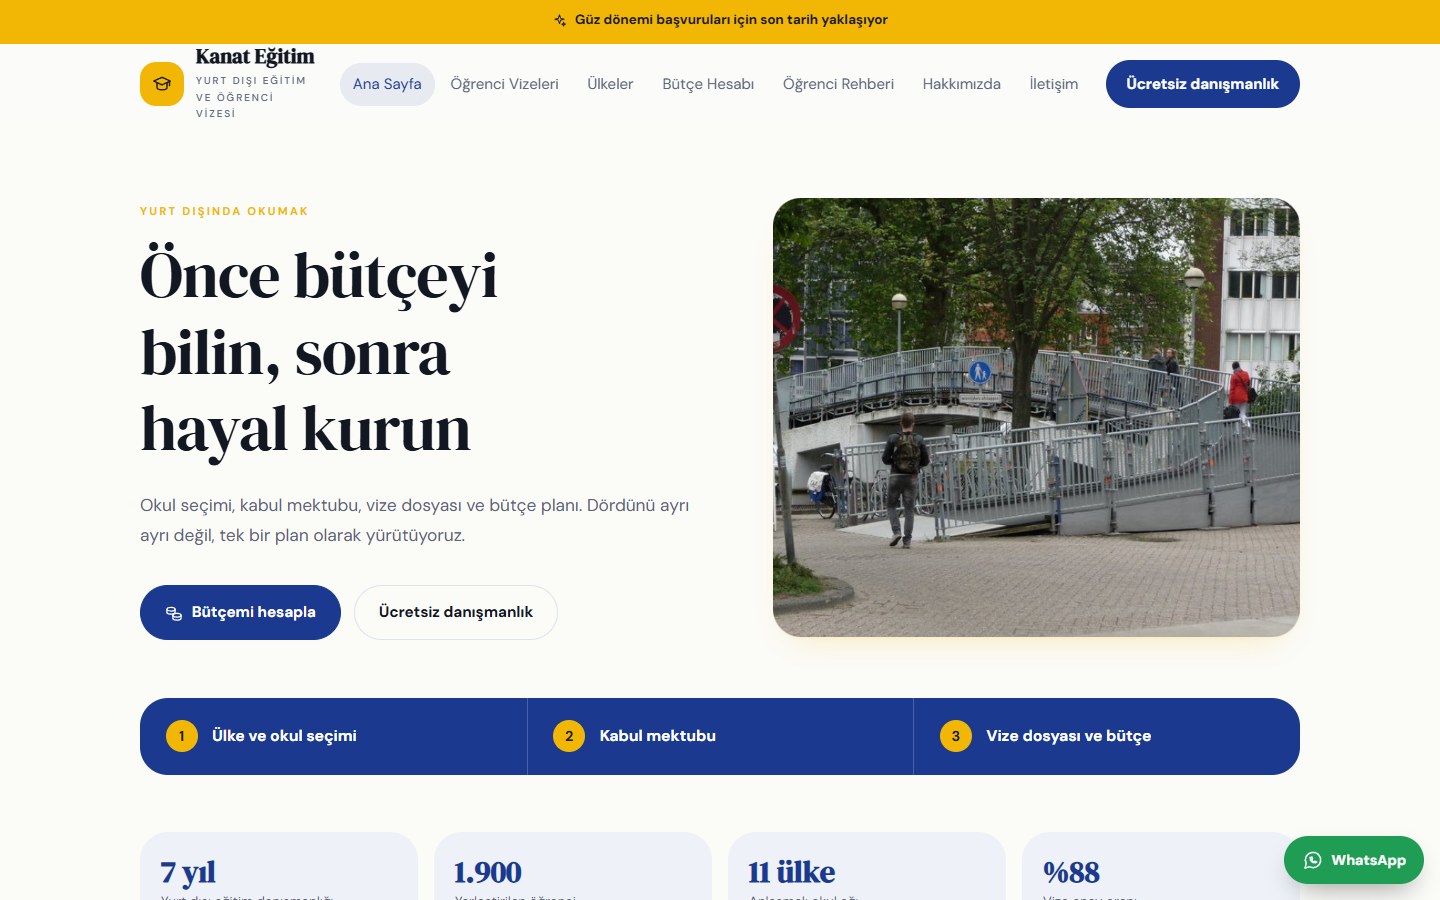This screenshot has height=900, width=1440.
Task: Click the coins icon on Bütçemi hesapla
Action: (x=174, y=613)
